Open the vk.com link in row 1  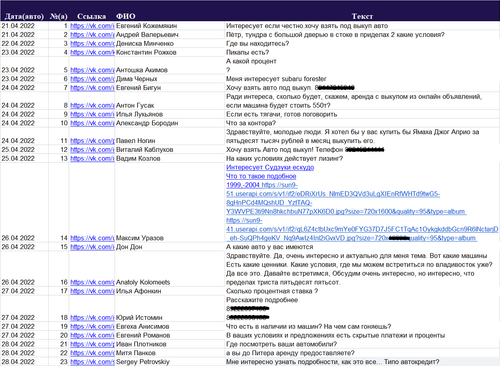pos(92,26)
